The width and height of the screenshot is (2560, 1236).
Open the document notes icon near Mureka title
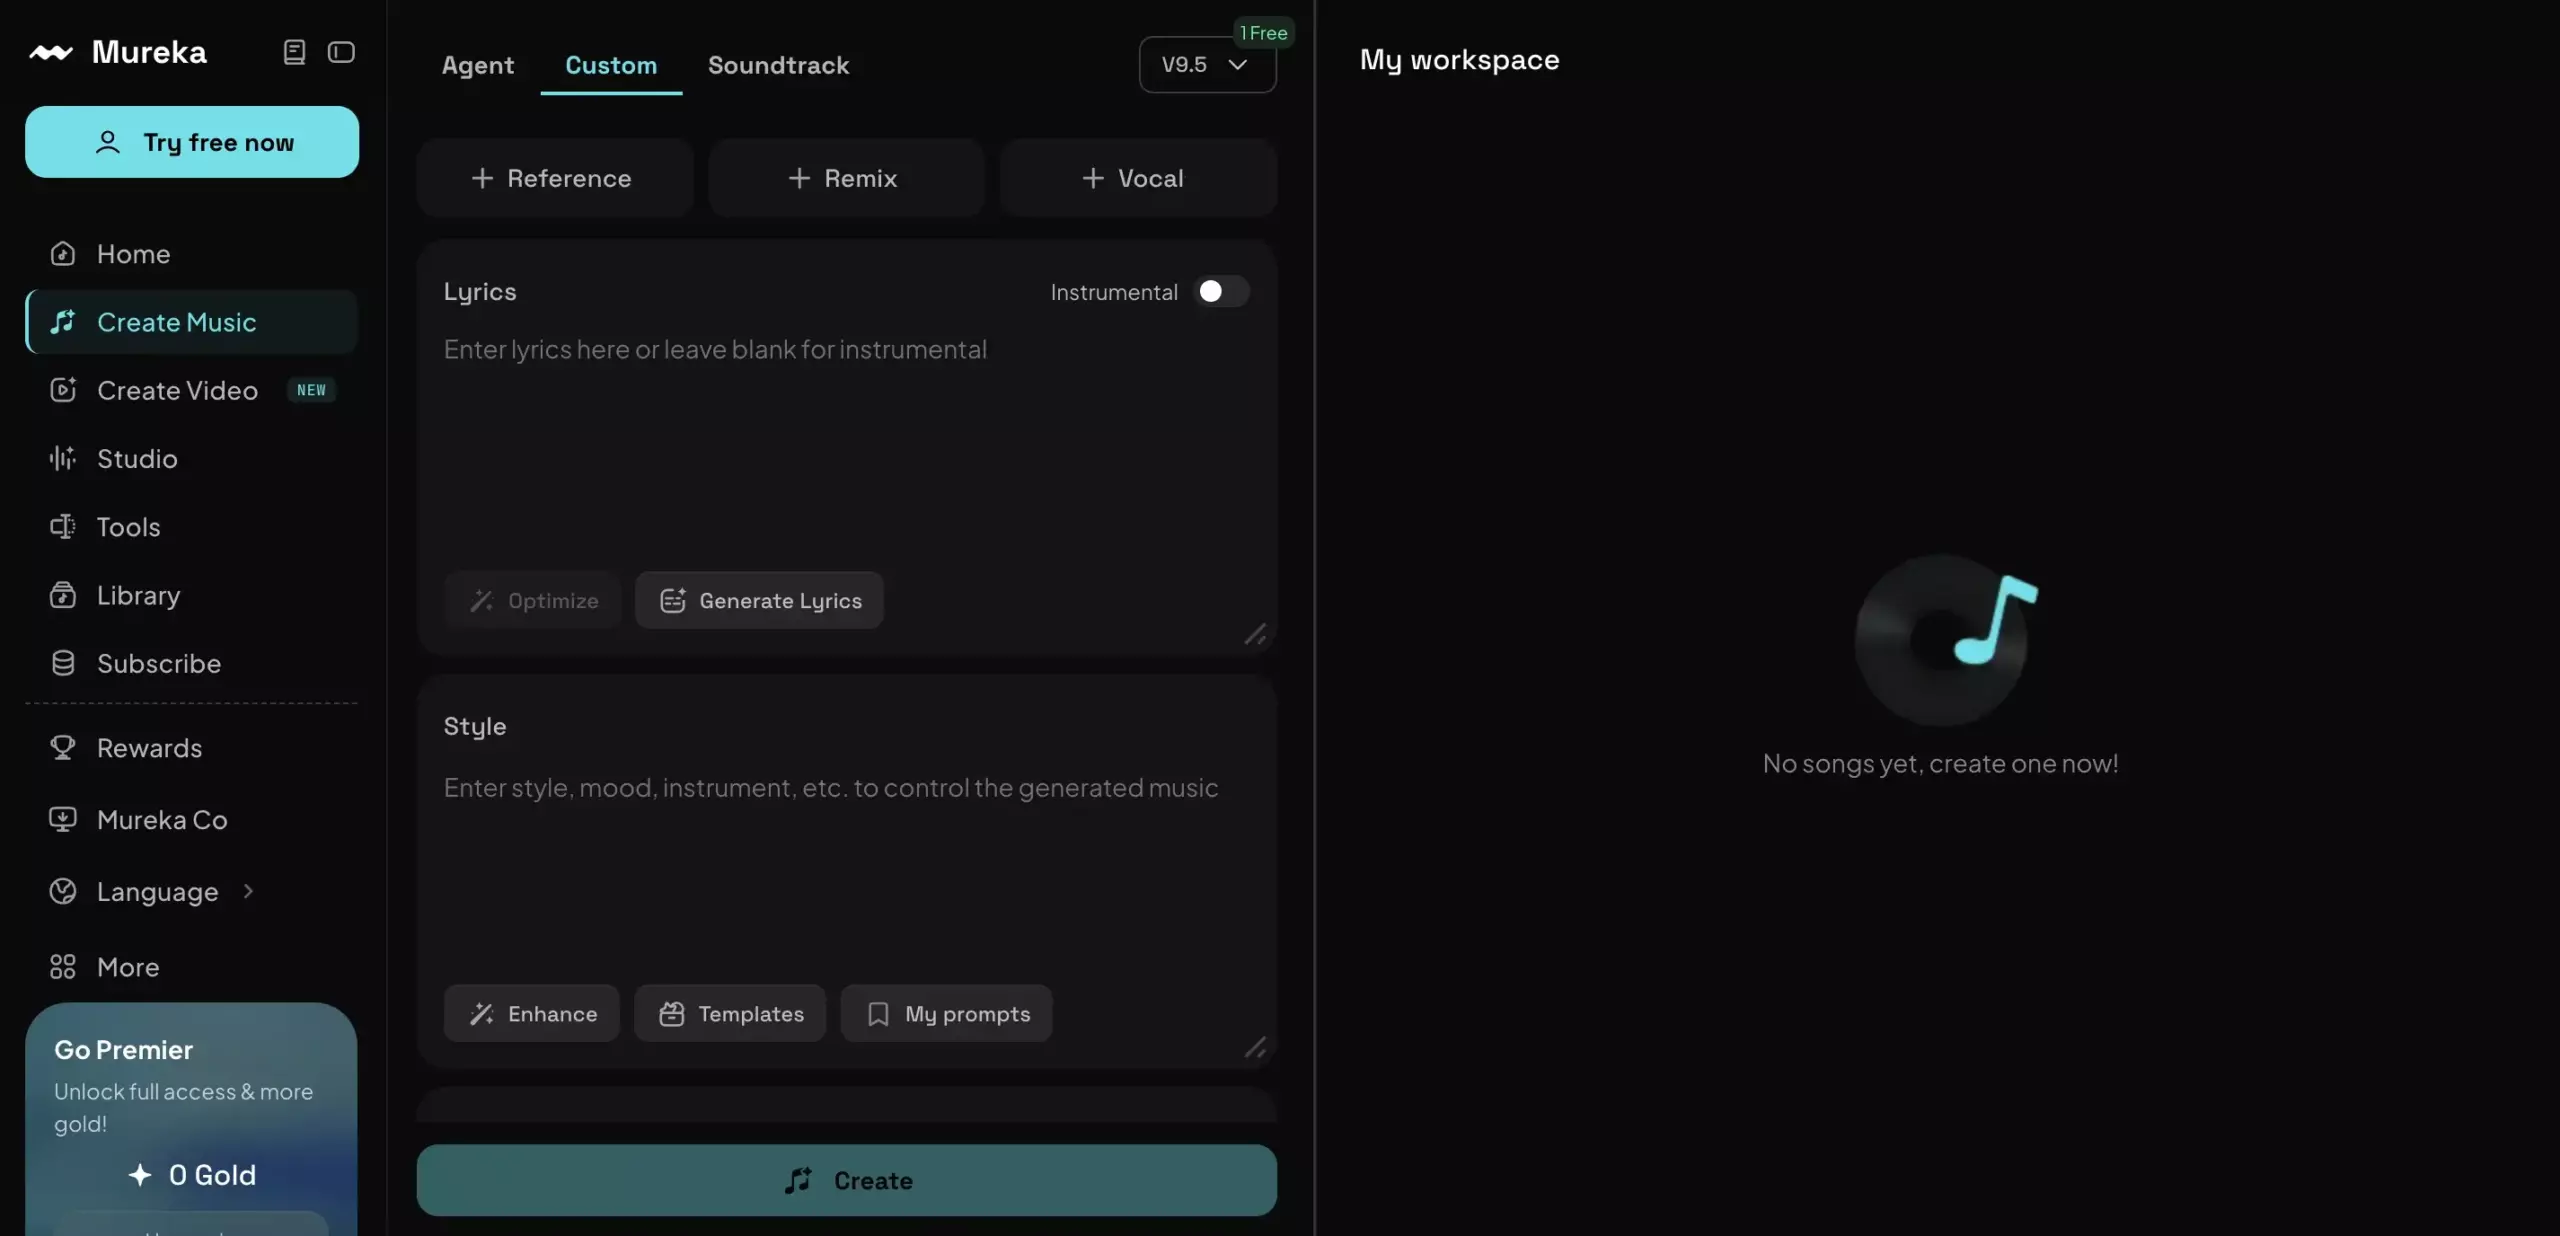294,52
